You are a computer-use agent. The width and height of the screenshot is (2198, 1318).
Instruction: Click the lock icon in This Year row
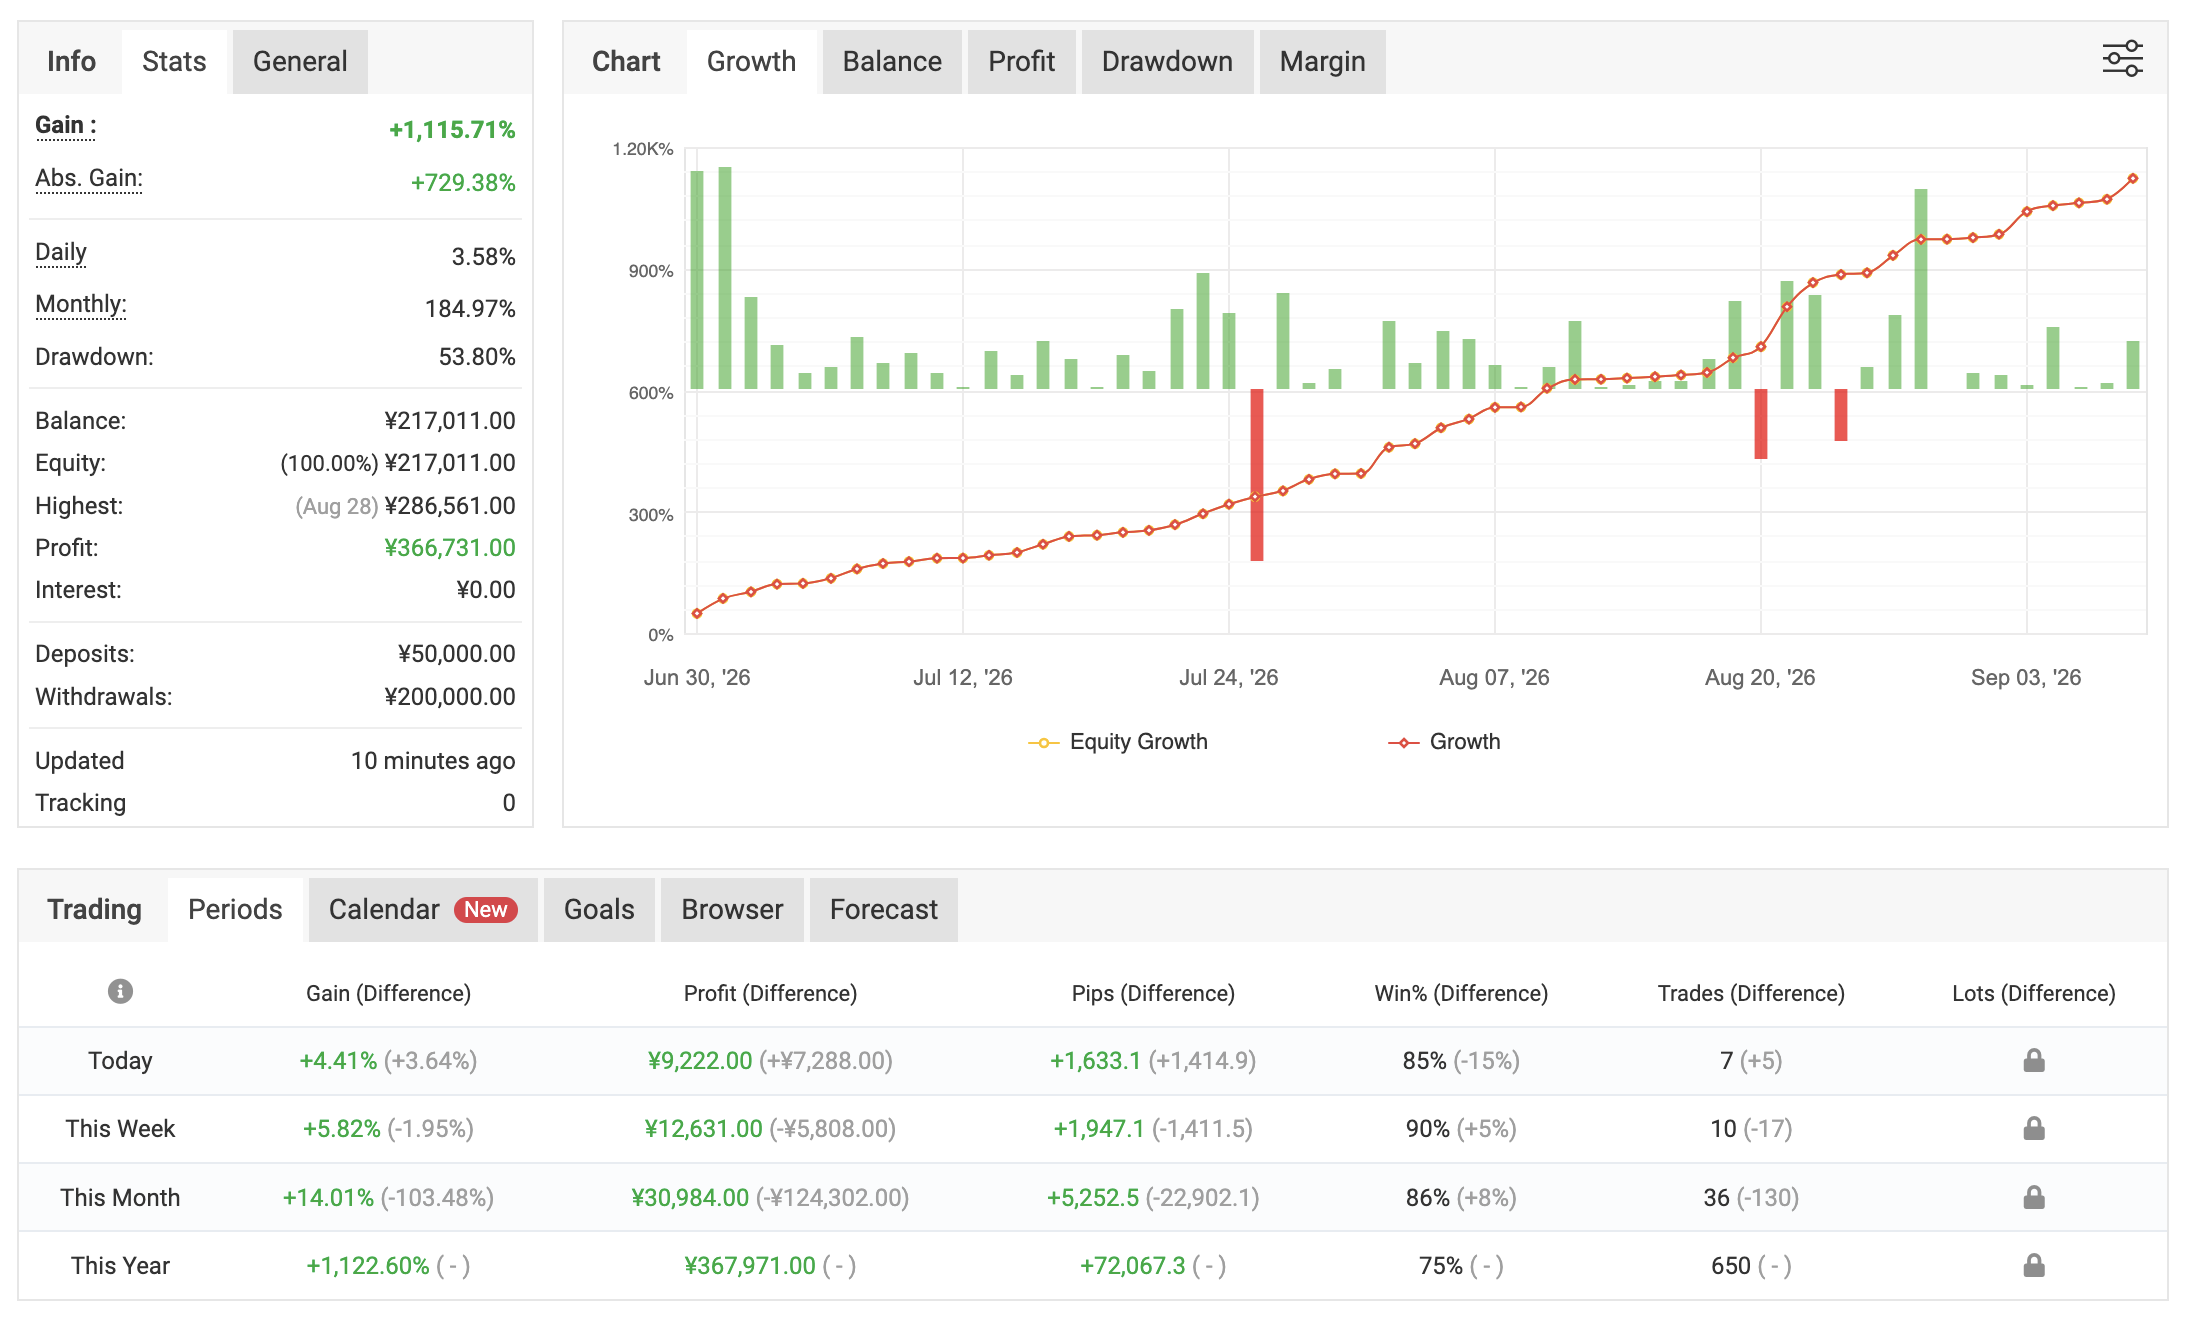click(x=2033, y=1265)
